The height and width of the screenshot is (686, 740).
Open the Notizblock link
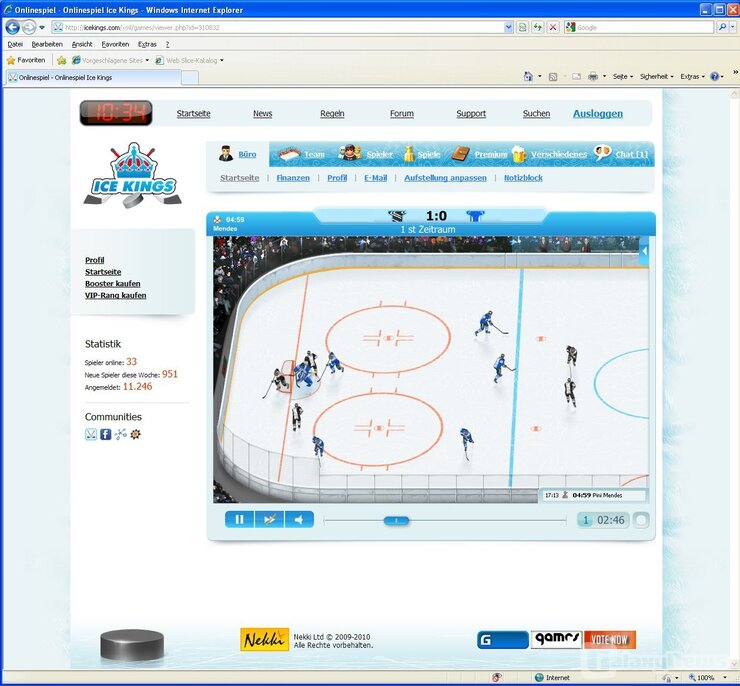(523, 178)
